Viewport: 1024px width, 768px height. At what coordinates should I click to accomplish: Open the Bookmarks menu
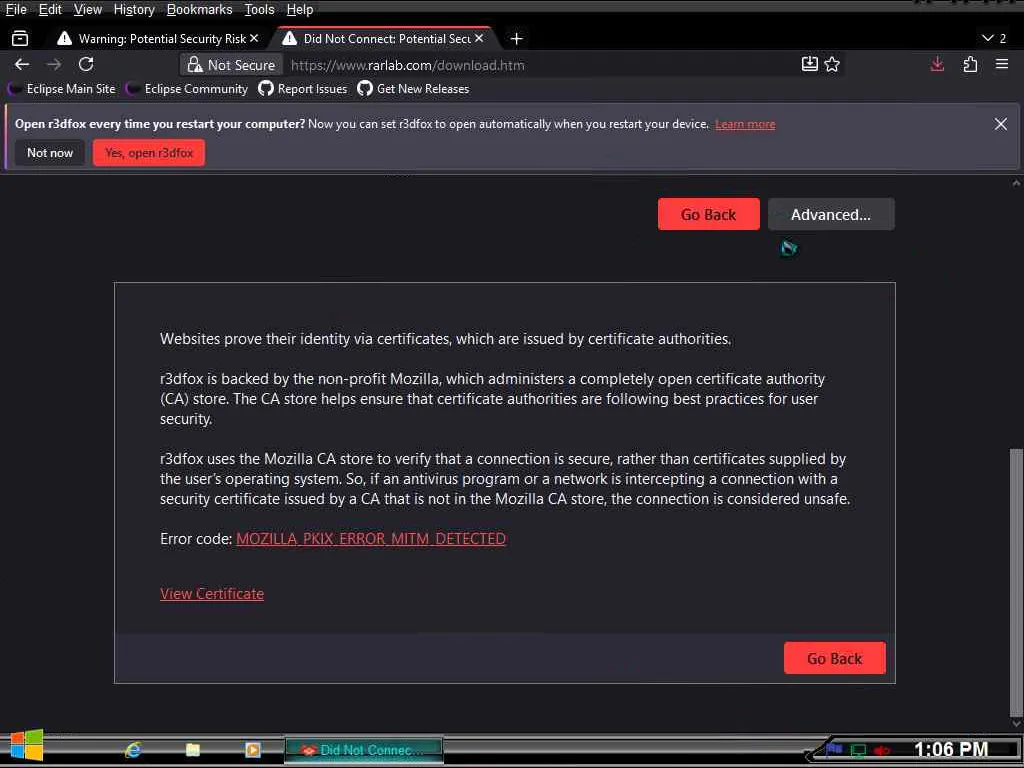(199, 10)
